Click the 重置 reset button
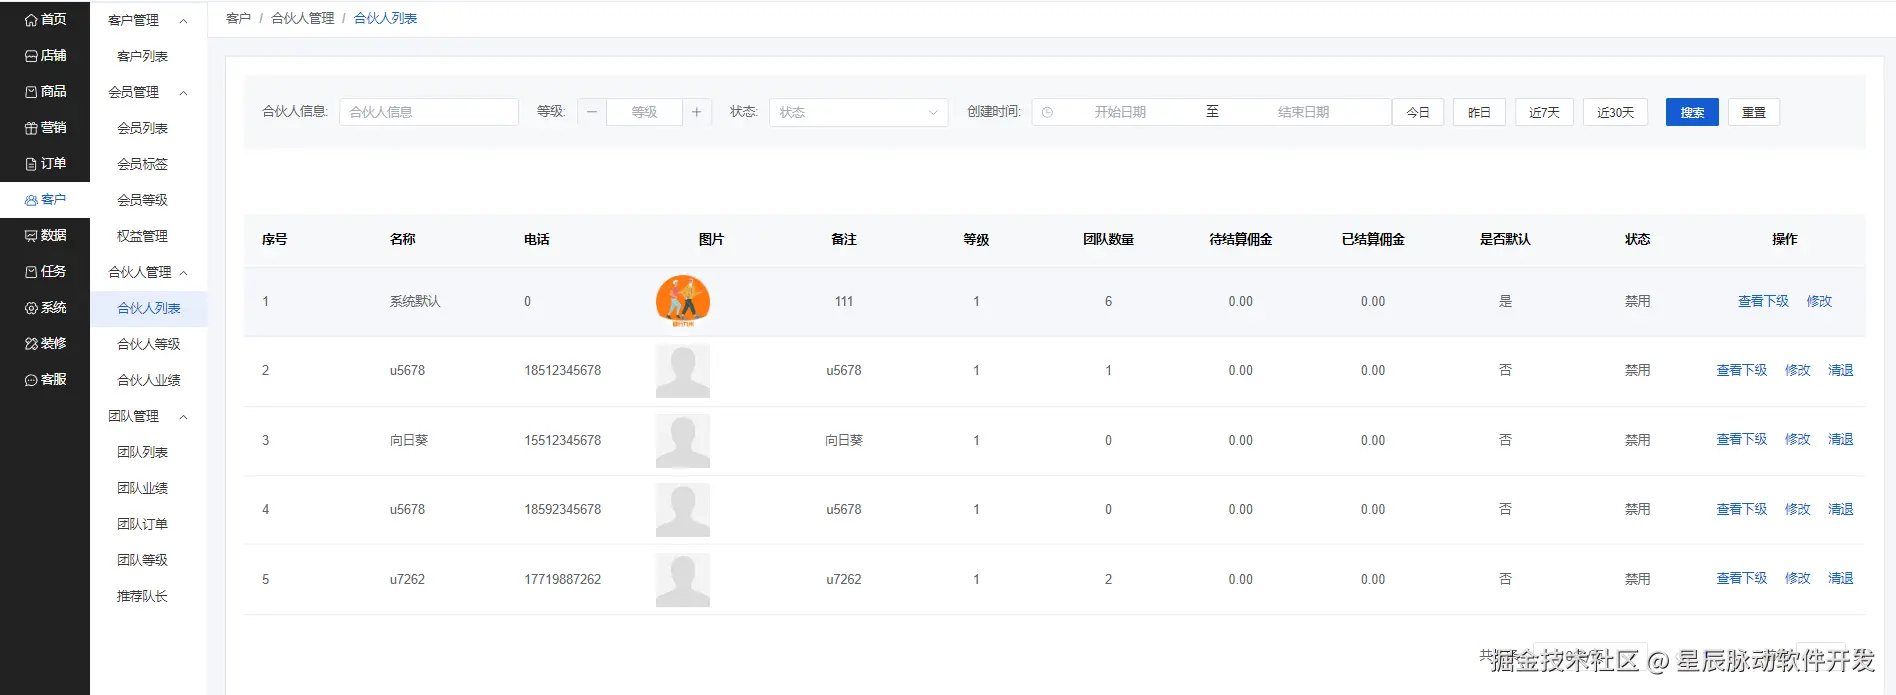 pos(1754,112)
